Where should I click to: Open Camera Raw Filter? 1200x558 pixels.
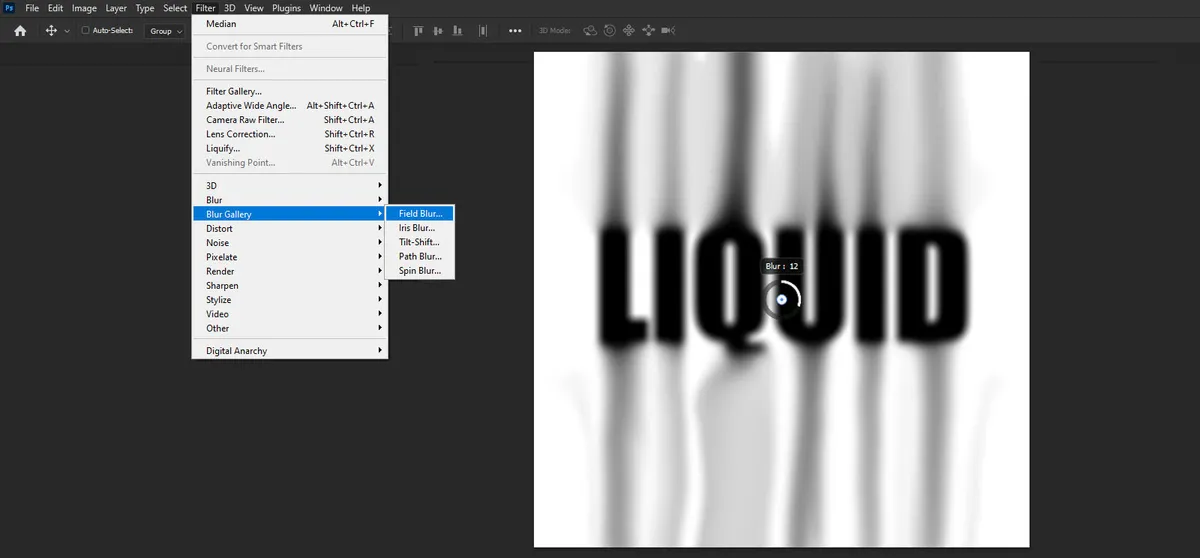(290, 120)
